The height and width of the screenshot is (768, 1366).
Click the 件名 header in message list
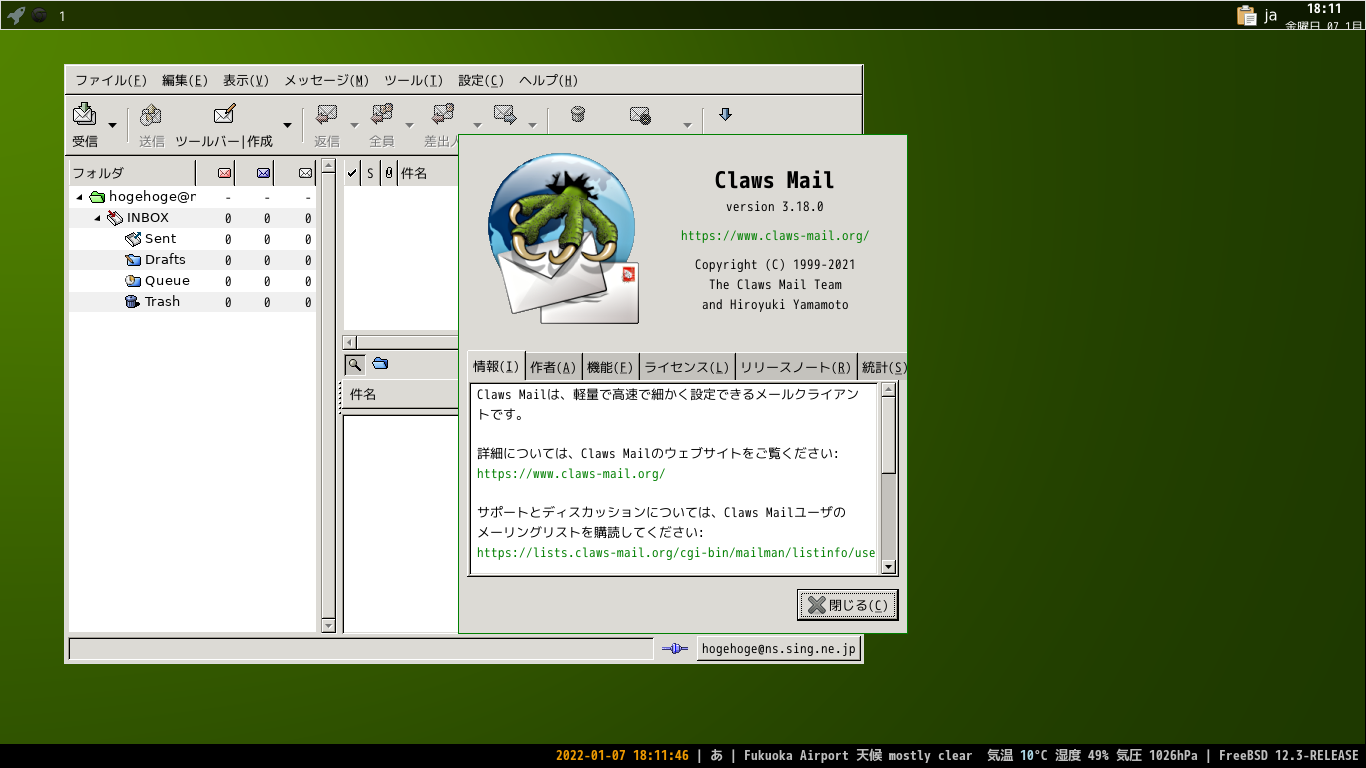(428, 173)
